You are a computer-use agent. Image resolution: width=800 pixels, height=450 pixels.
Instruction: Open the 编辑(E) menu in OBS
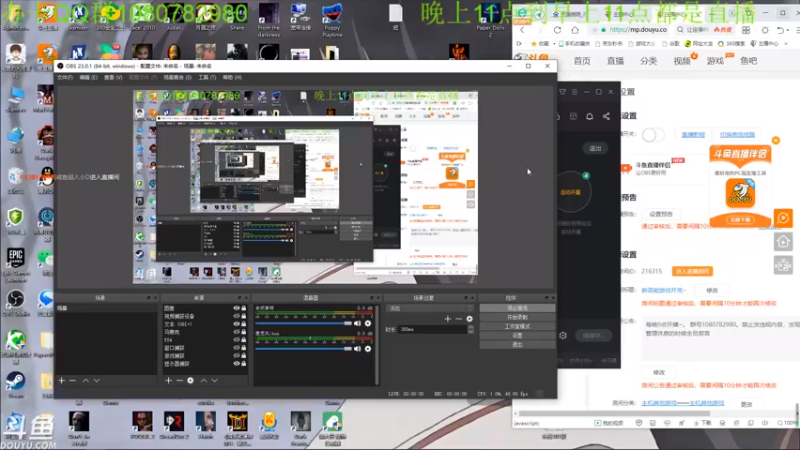pos(88,78)
